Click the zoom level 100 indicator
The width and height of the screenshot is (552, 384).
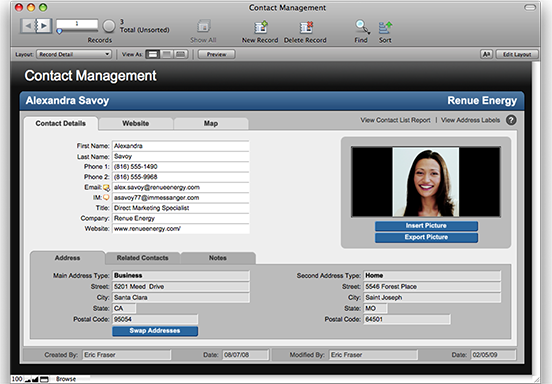coord(17,379)
